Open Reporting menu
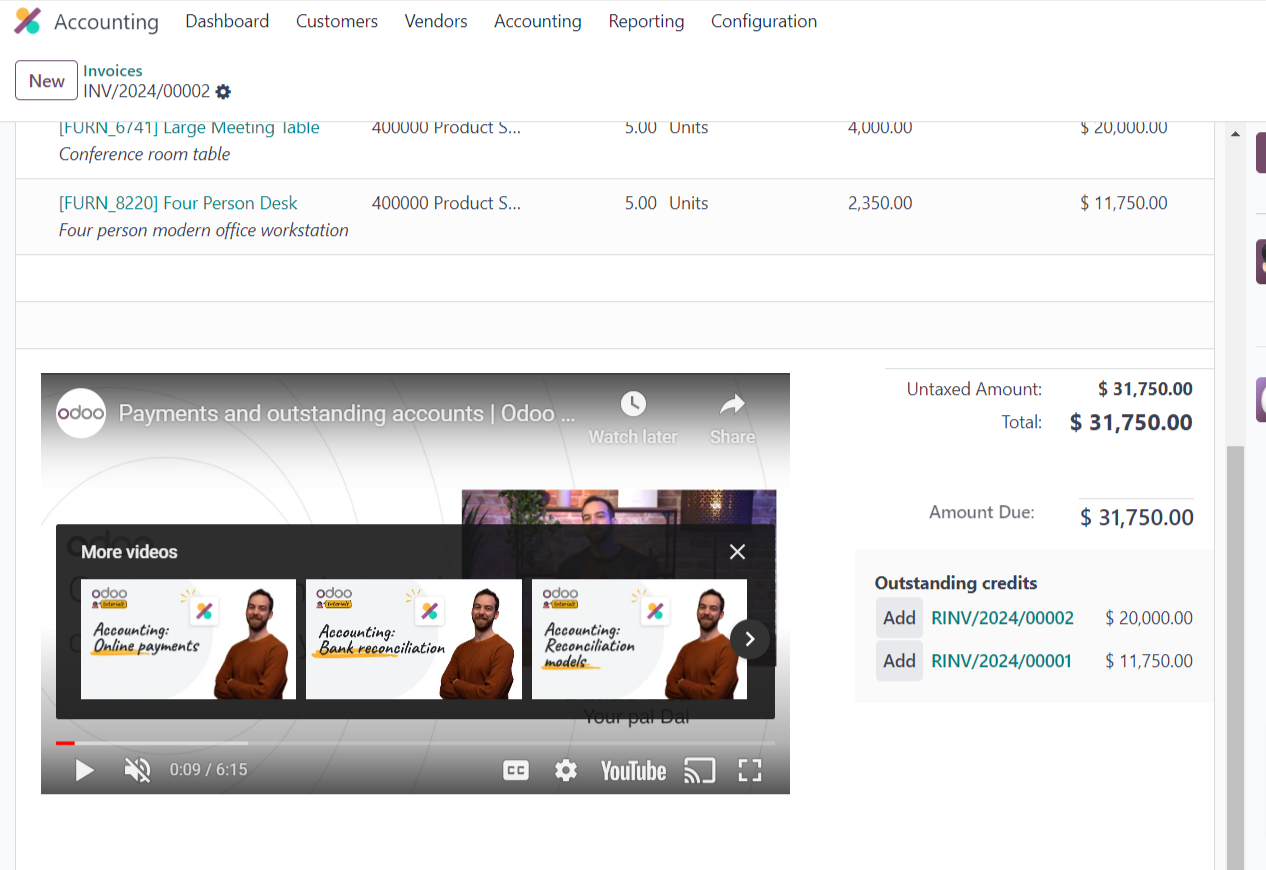Viewport: 1266px width, 870px height. pos(647,21)
